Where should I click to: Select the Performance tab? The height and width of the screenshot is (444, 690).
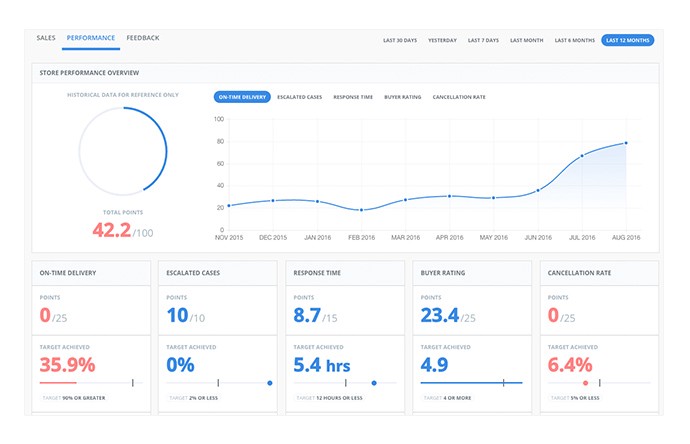pos(91,38)
